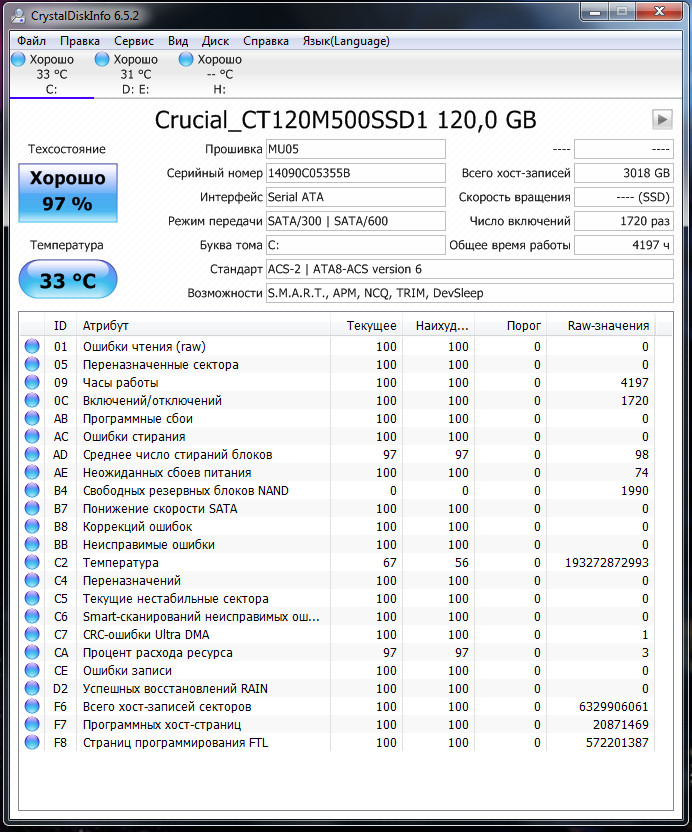Viewport: 692px width, 832px height.
Task: Click status orb for AE Неожиданных сбоев питания
Action: point(32,472)
